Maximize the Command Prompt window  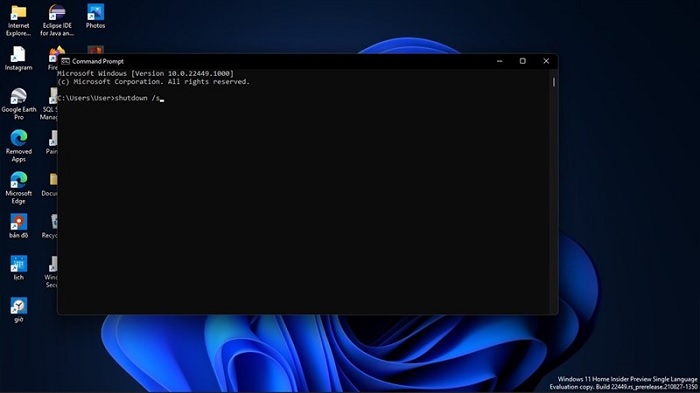pos(523,61)
